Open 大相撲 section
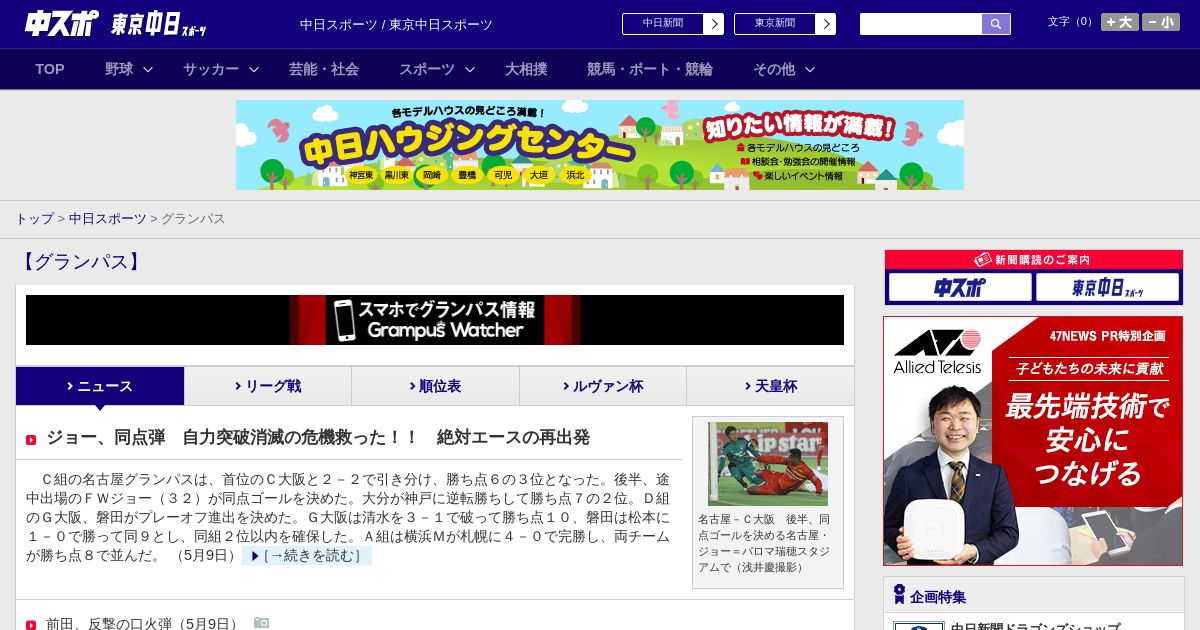Viewport: 1200px width, 630px height. (526, 69)
